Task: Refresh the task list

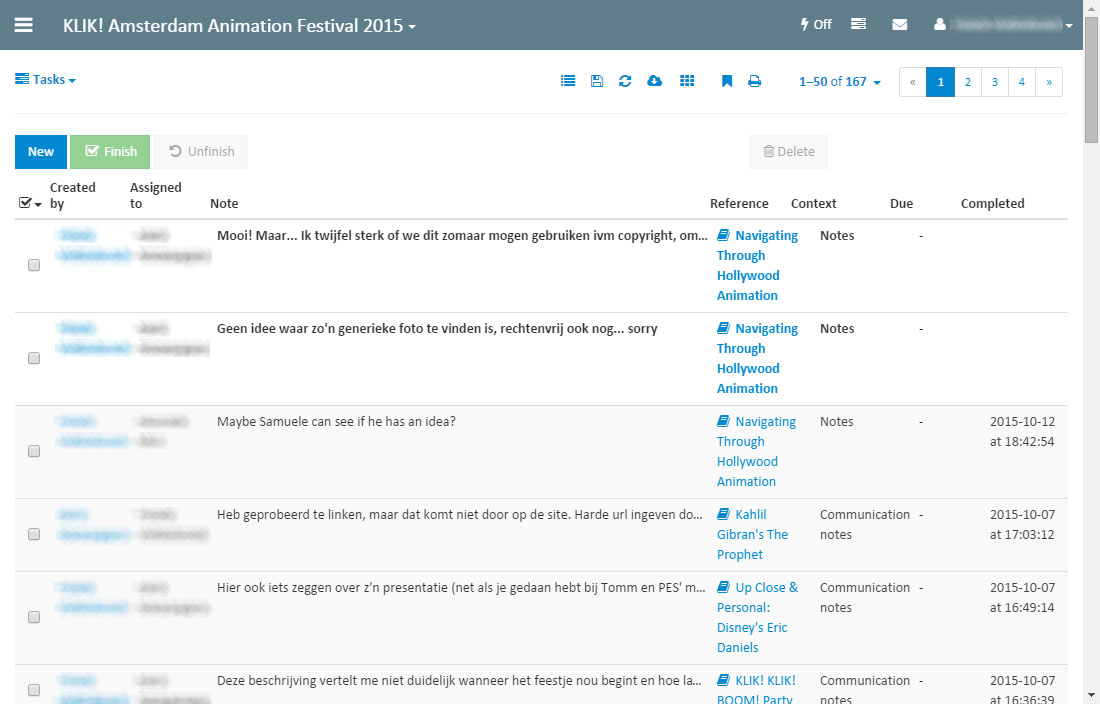Action: pos(625,81)
